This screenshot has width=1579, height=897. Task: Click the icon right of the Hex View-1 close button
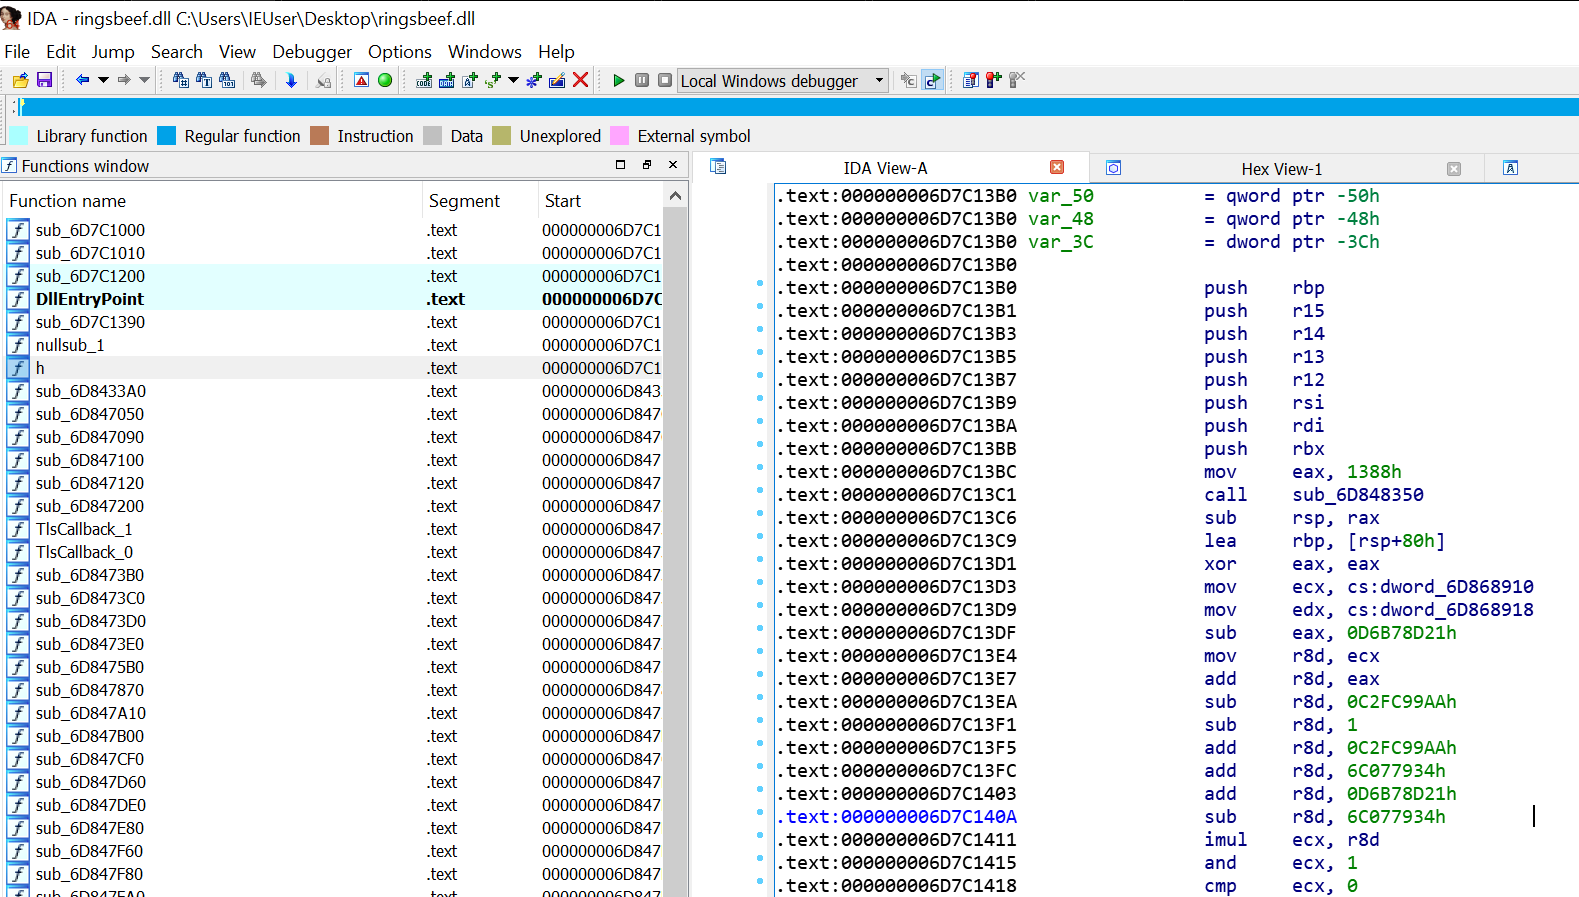[x=1511, y=168]
